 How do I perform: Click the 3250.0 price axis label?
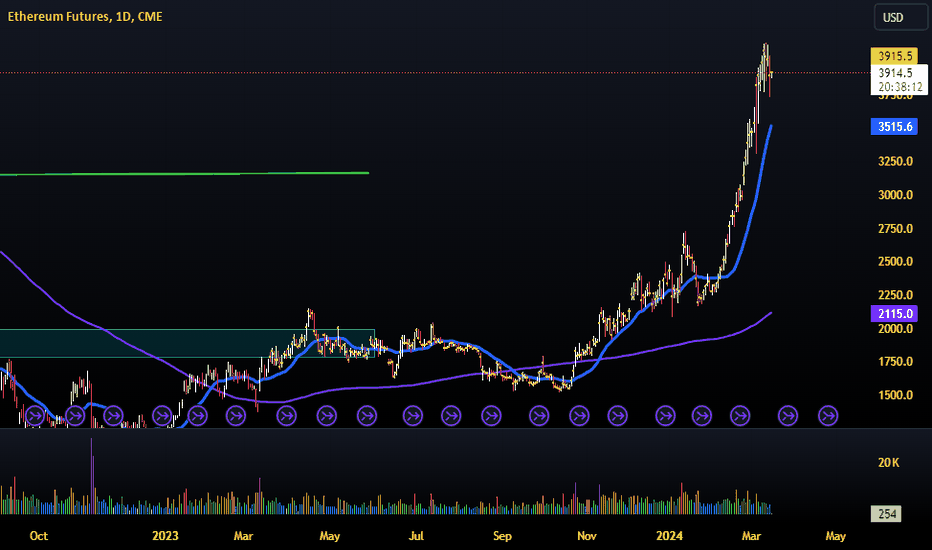(x=895, y=161)
